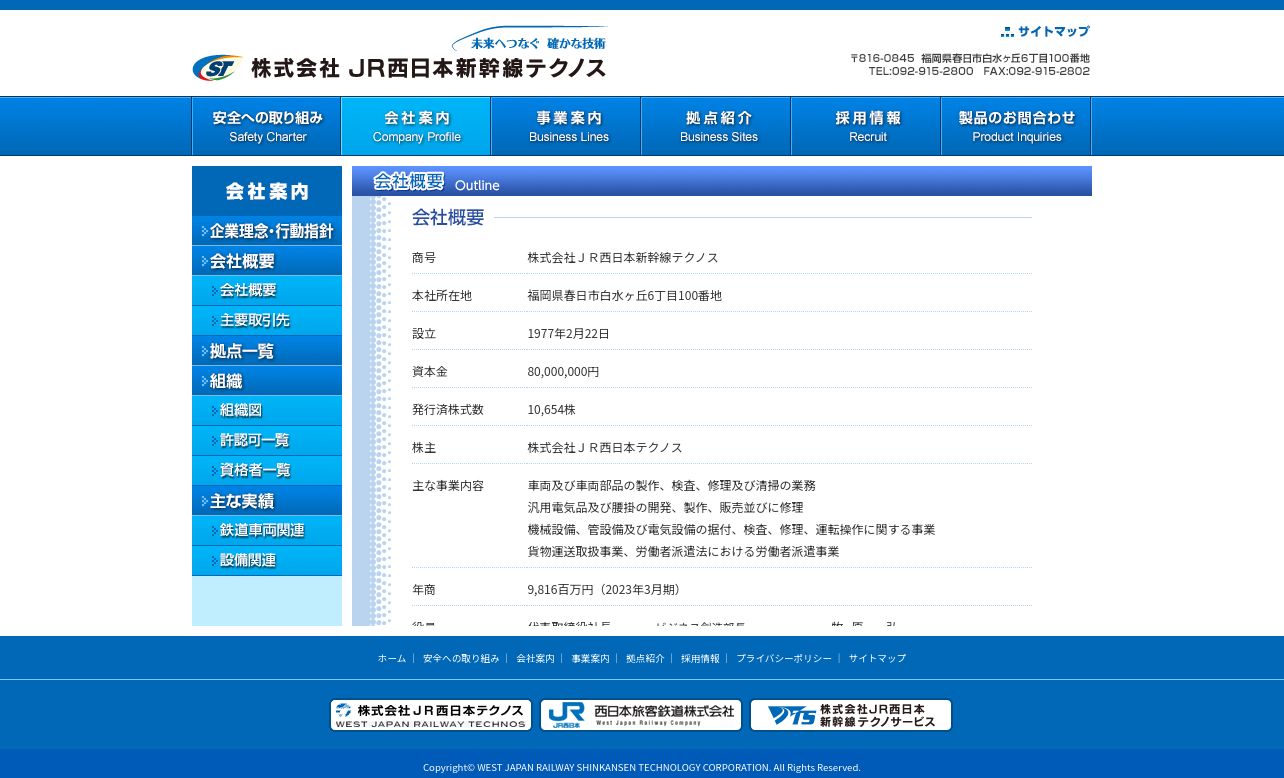Click the 拠点紹介 footer link
Screen dimensions: 1284x778
pyautogui.click(x=645, y=658)
